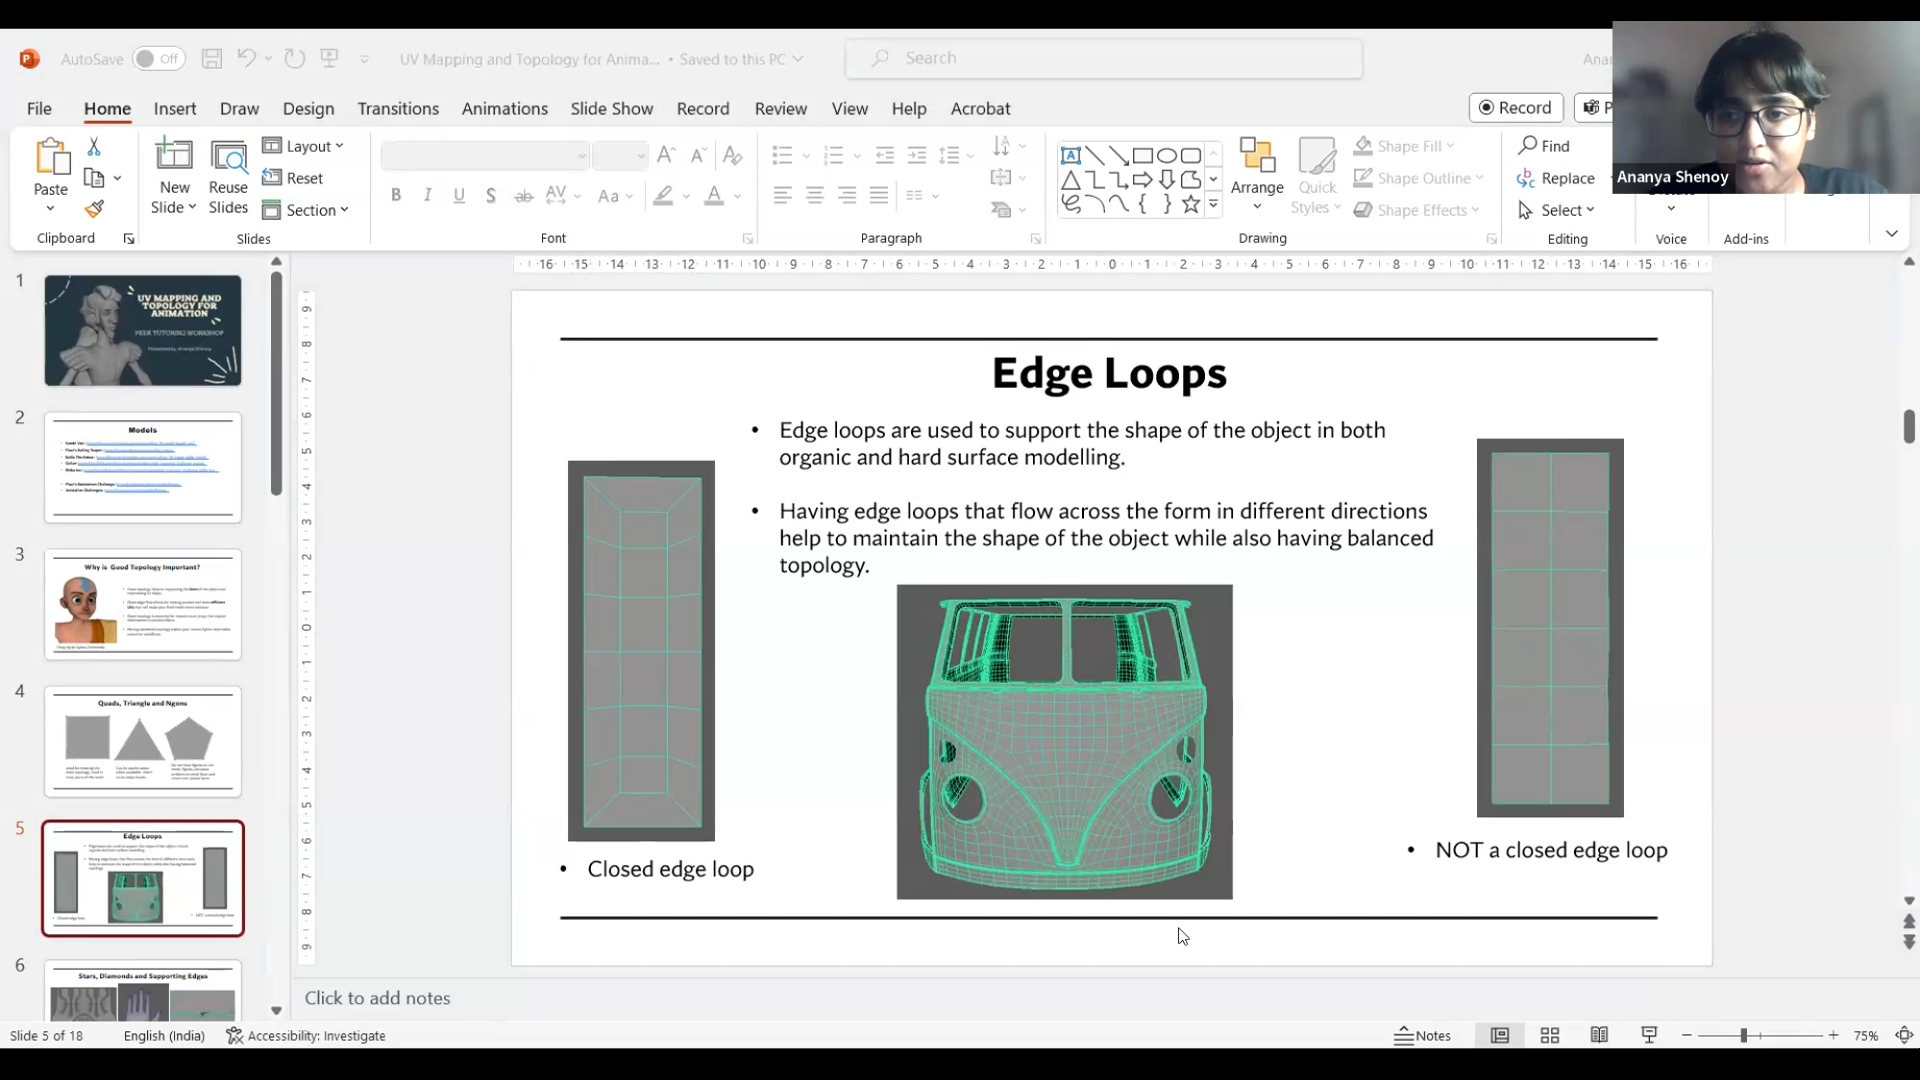Decrease font size icon
Screen dimensions: 1920x1080
point(699,155)
